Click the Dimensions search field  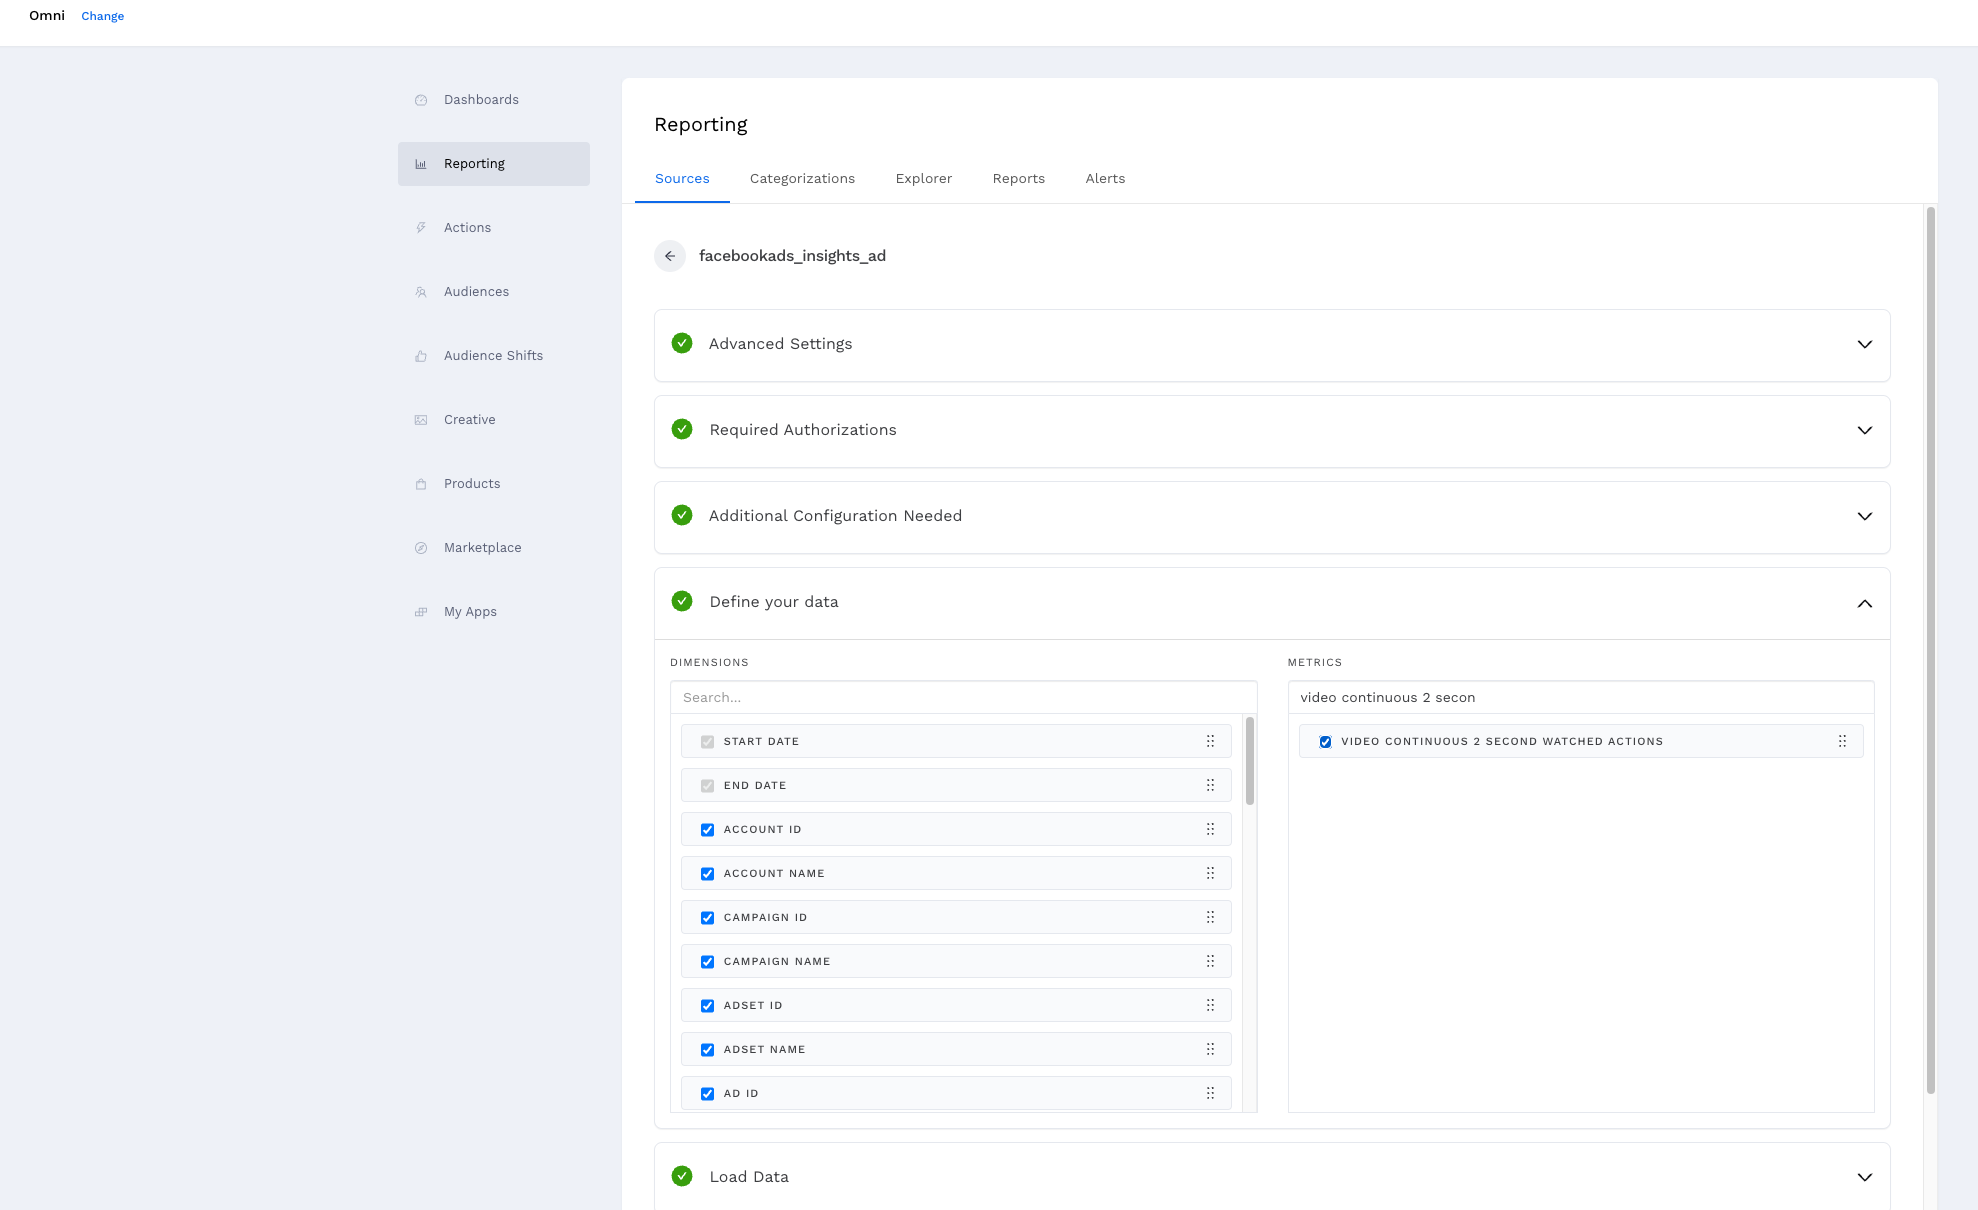pyautogui.click(x=962, y=697)
